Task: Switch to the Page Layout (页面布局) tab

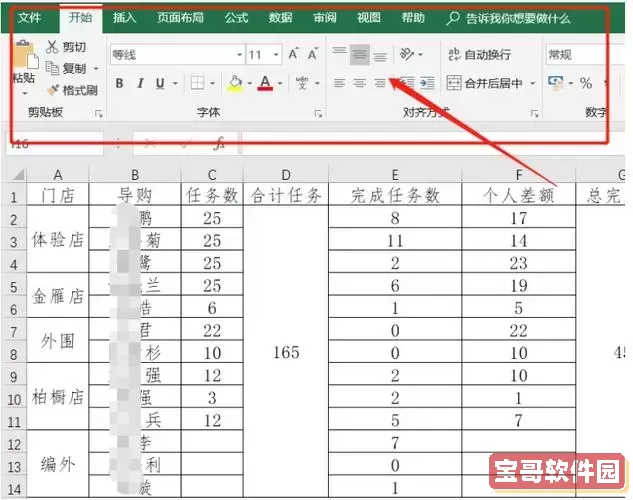Action: (180, 18)
